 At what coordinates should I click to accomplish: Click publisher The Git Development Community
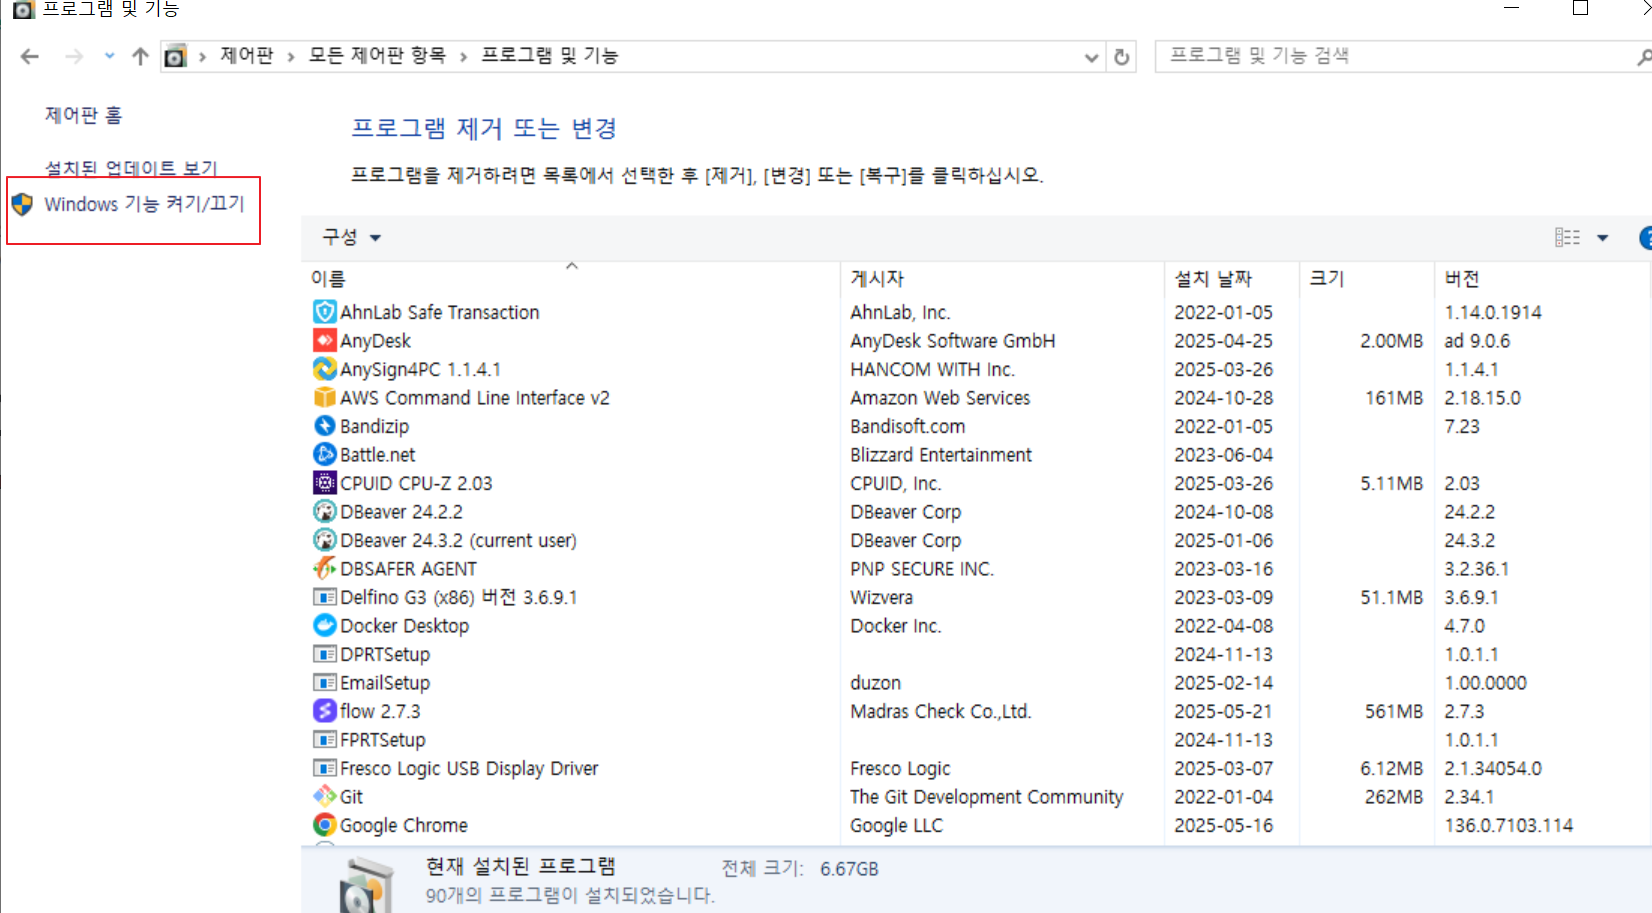pyautogui.click(x=987, y=797)
